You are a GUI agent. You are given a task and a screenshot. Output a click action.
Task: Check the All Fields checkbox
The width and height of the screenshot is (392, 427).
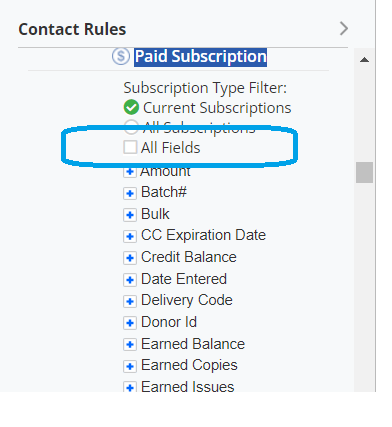[x=130, y=147]
